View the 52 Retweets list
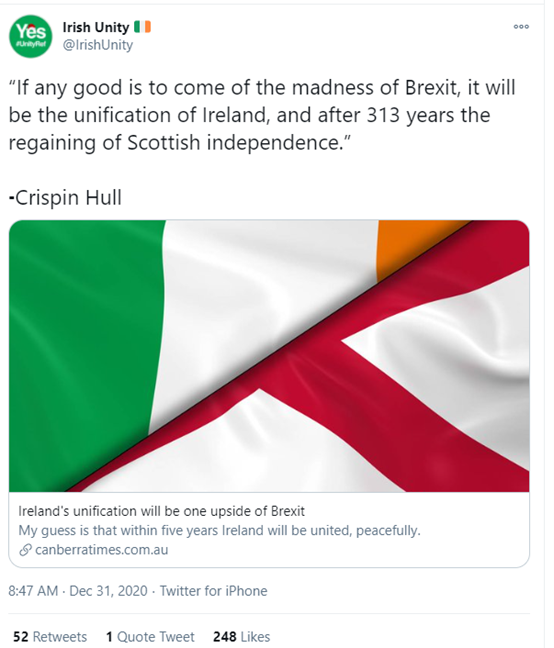 point(50,636)
